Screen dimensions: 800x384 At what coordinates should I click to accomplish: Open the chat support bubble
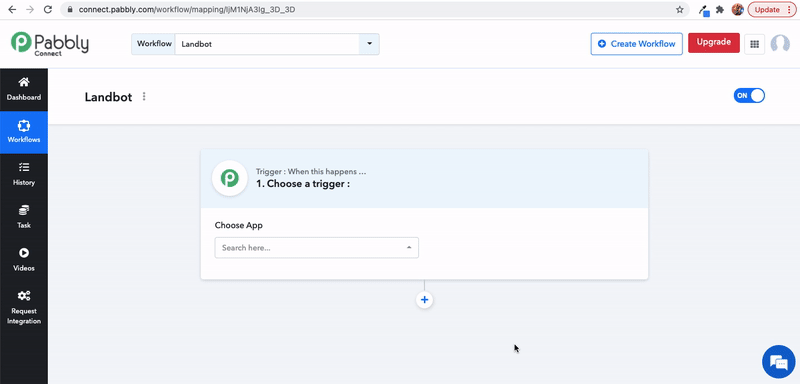pos(779,362)
